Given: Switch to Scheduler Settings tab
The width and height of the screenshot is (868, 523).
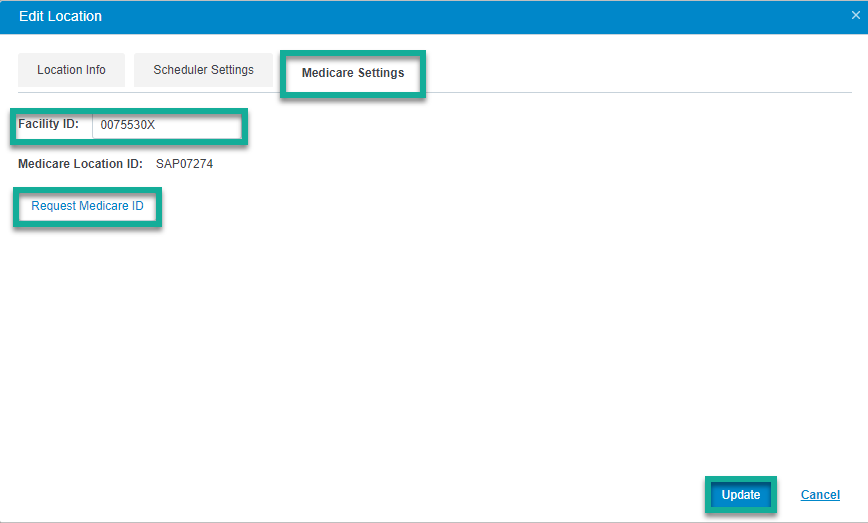Looking at the screenshot, I should pos(203,70).
